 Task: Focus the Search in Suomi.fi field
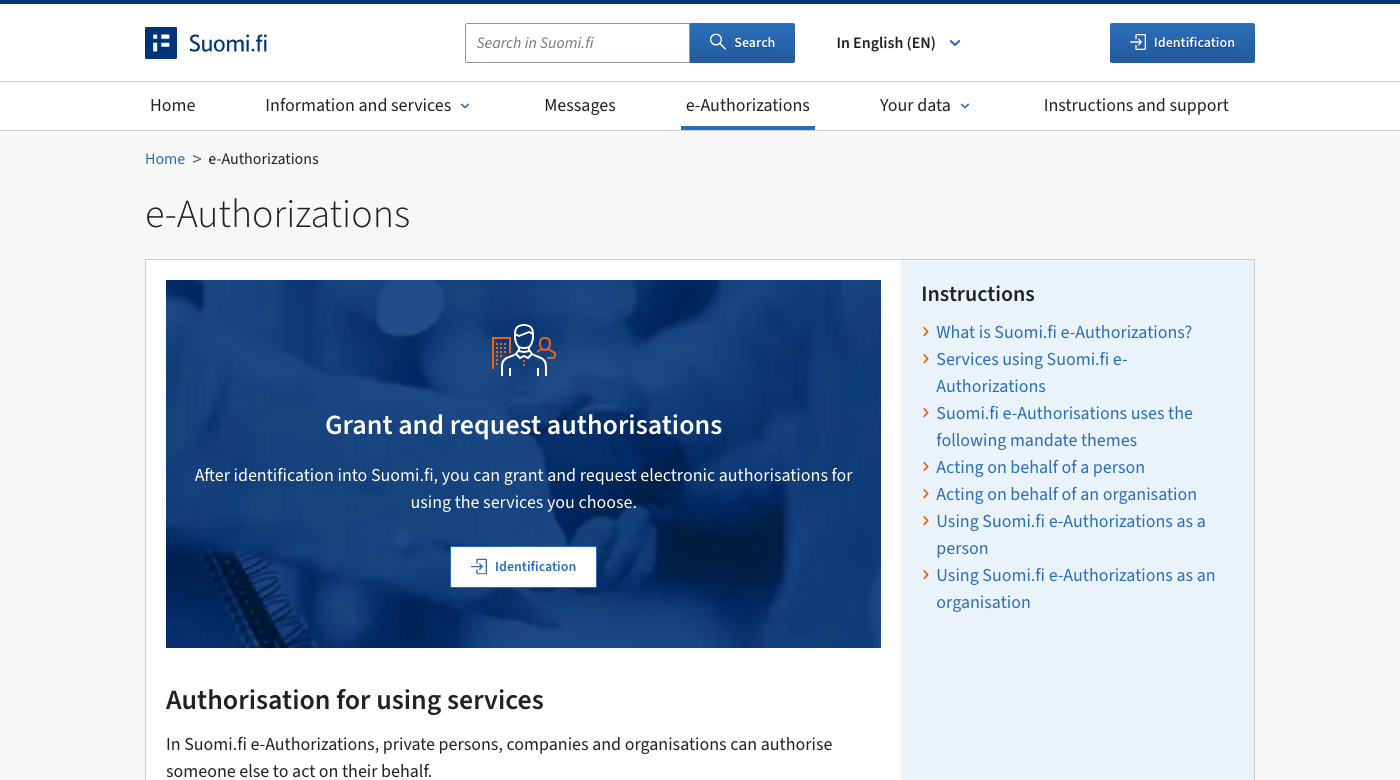(577, 43)
